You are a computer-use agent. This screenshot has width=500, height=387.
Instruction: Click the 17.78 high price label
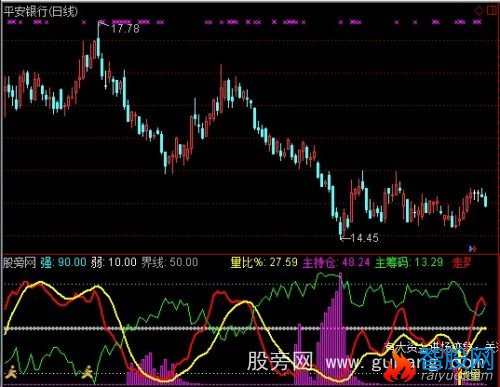(125, 29)
